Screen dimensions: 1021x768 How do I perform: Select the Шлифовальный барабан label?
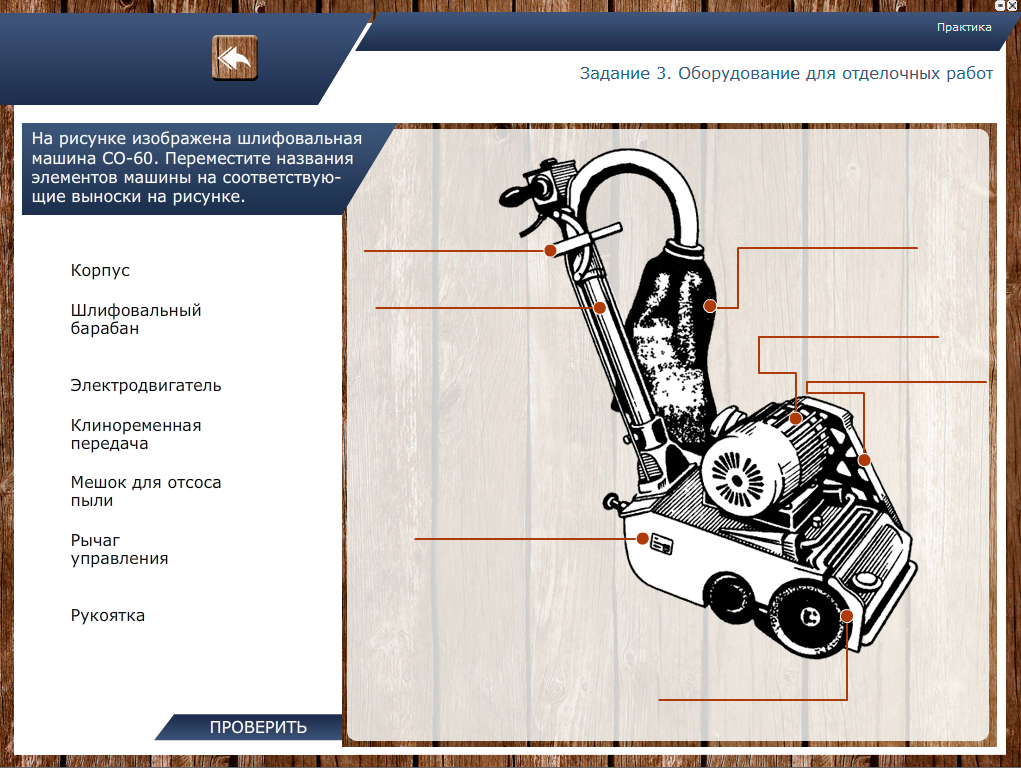(135, 319)
